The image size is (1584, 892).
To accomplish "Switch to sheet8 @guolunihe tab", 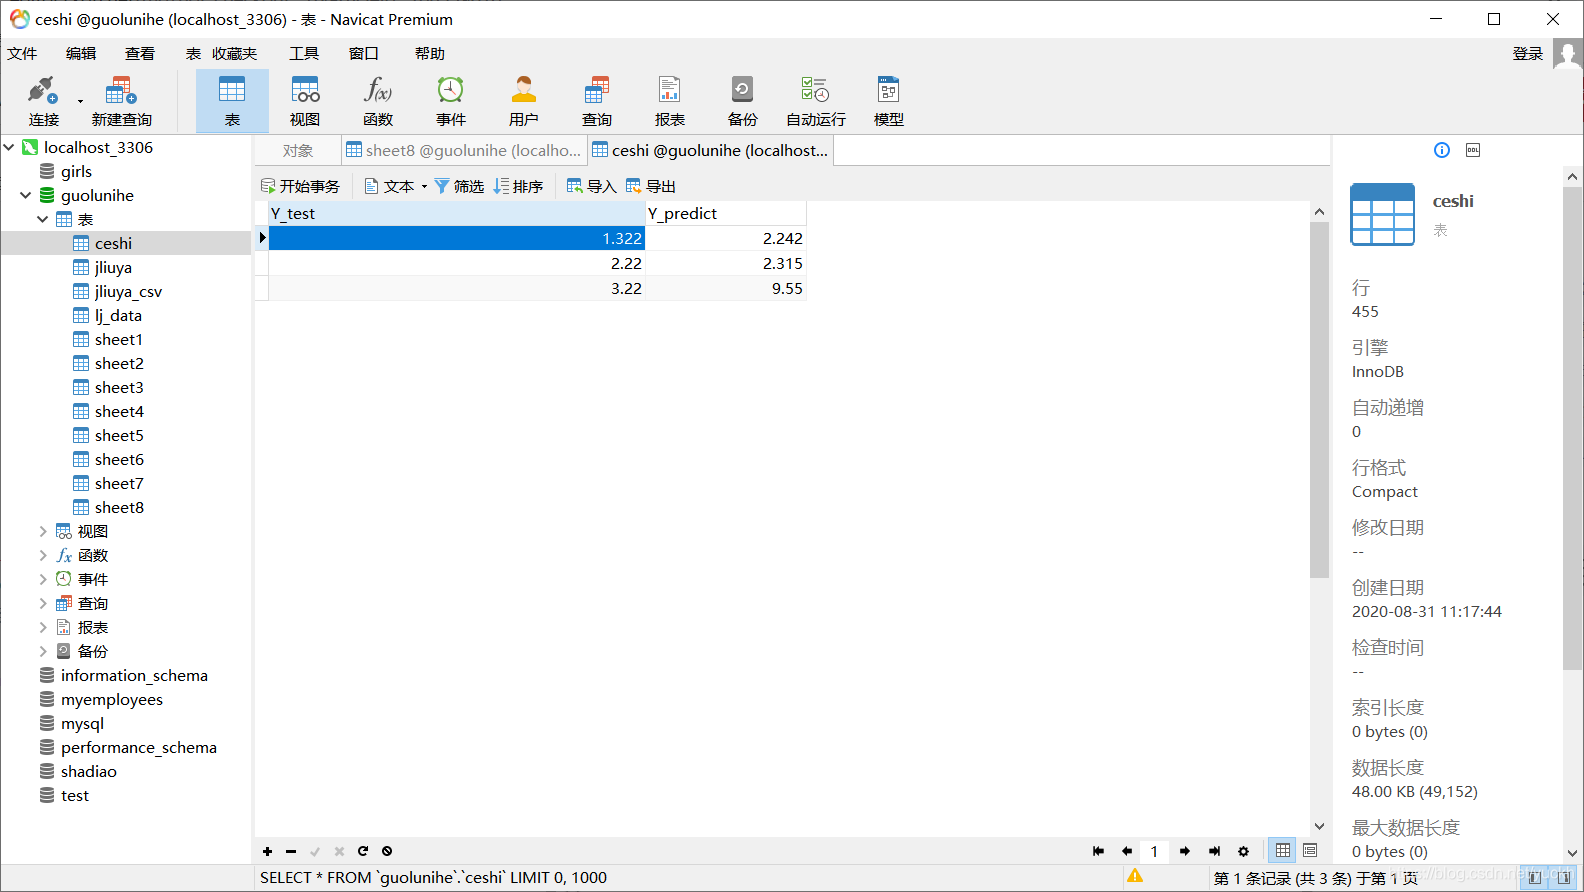I will (463, 150).
